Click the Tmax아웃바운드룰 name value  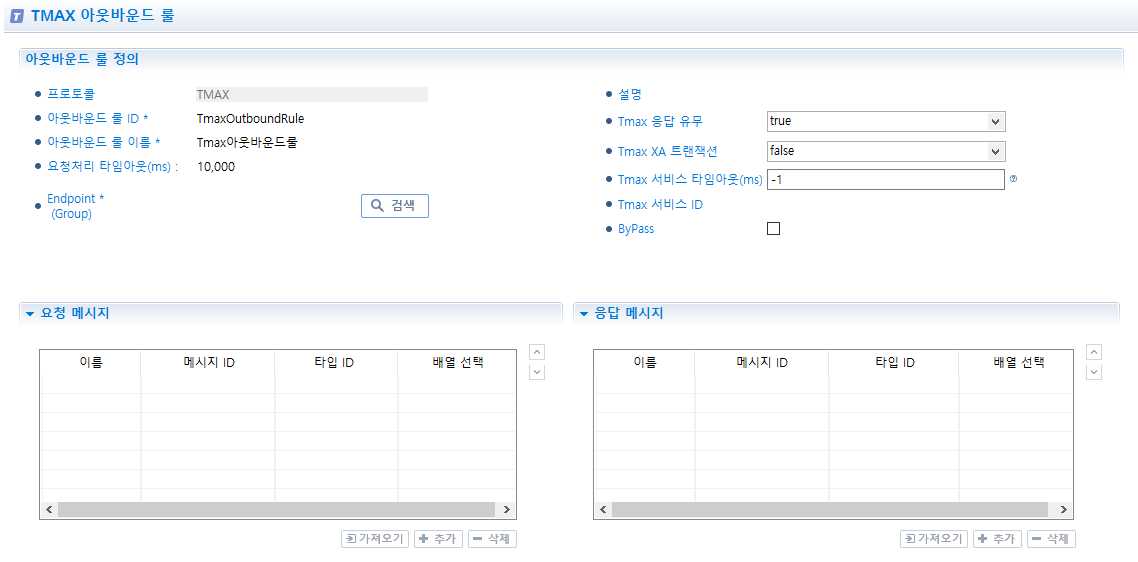click(247, 142)
